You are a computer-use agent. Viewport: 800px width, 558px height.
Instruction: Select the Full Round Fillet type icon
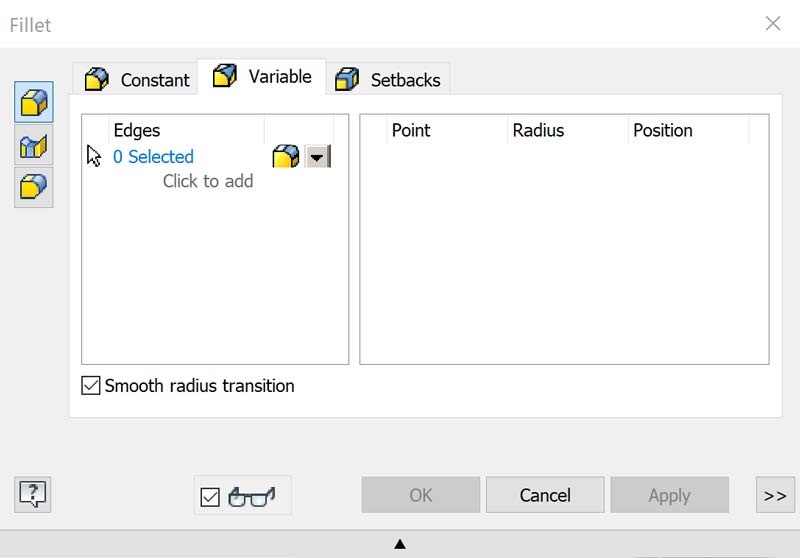pyautogui.click(x=34, y=187)
